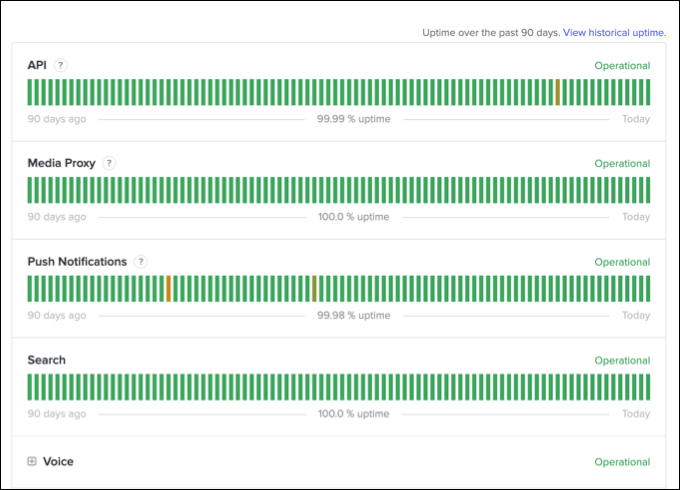Viewport: 680px width, 490px height.
Task: Select the orange incident bar in API chart
Action: (557, 92)
